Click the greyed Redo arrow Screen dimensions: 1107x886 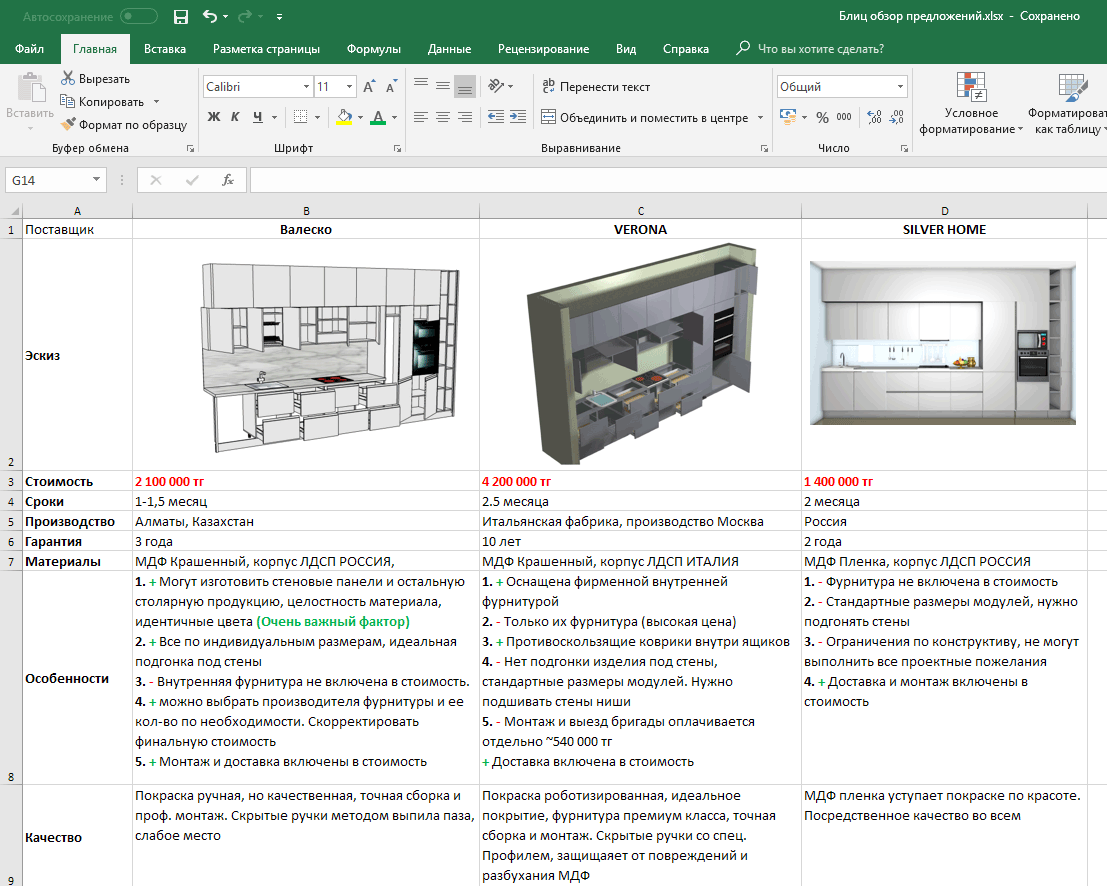[245, 16]
